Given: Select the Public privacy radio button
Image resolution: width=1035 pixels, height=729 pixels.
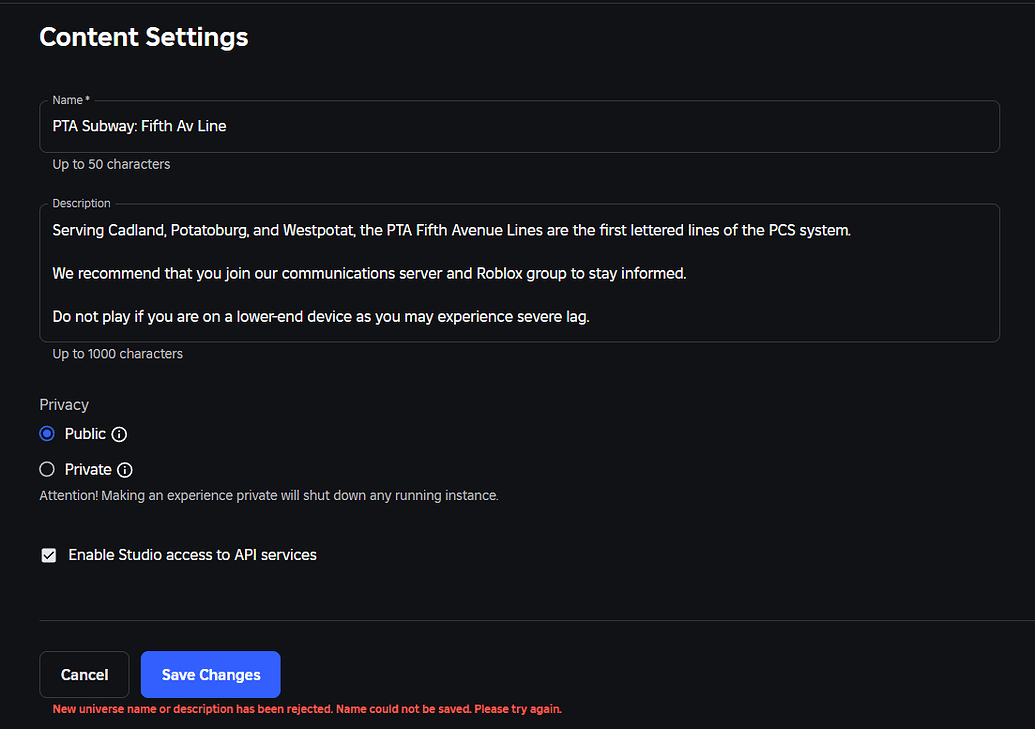Looking at the screenshot, I should tap(46, 433).
